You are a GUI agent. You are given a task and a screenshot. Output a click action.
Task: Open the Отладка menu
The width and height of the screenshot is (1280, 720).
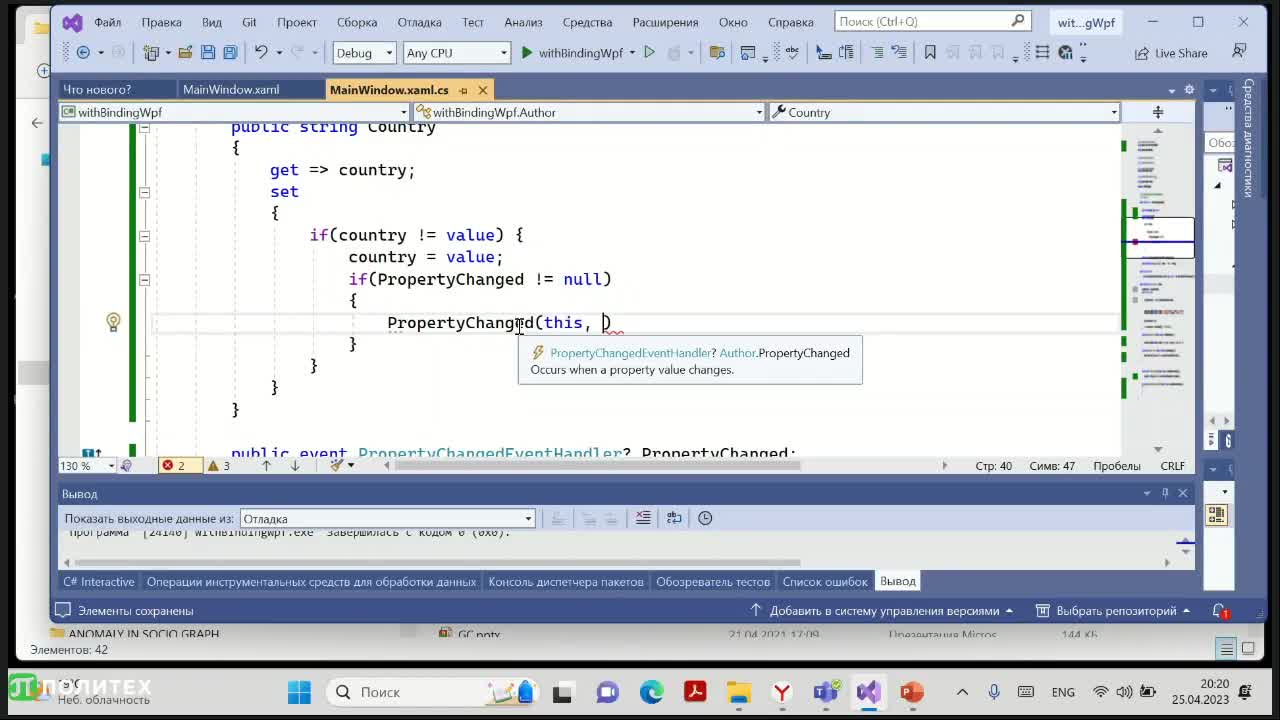point(419,22)
